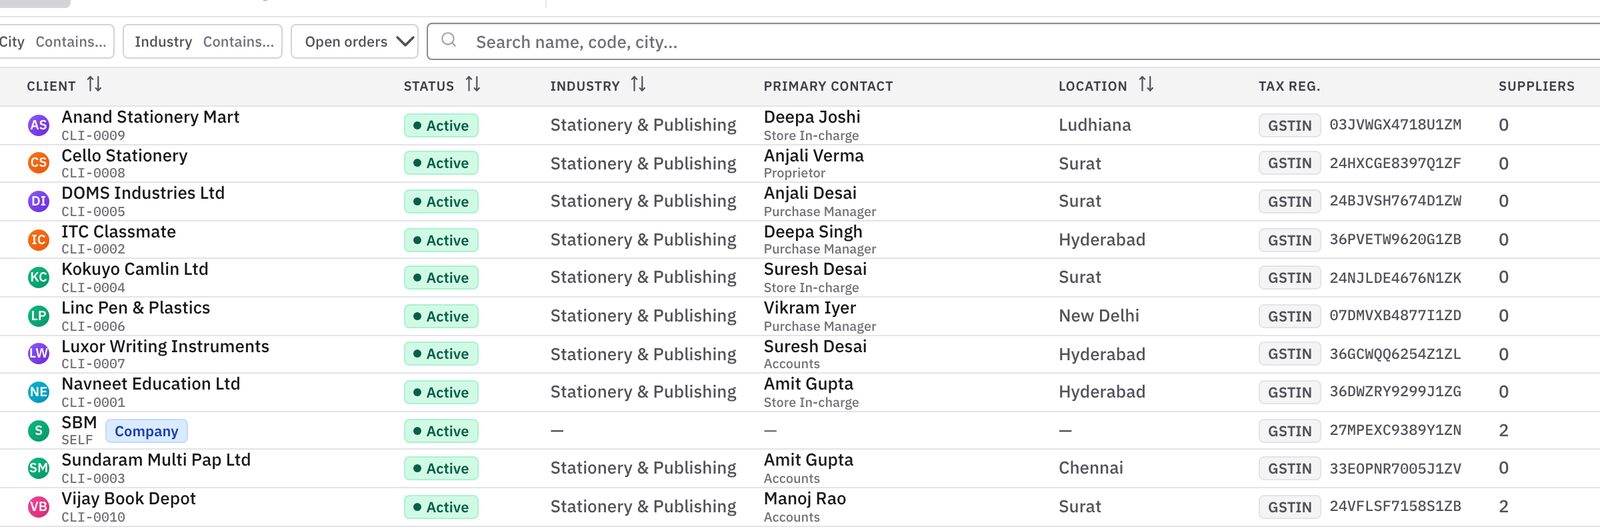This screenshot has width=1600, height=527.
Task: Sort by Location column arrows
Action: click(1146, 85)
